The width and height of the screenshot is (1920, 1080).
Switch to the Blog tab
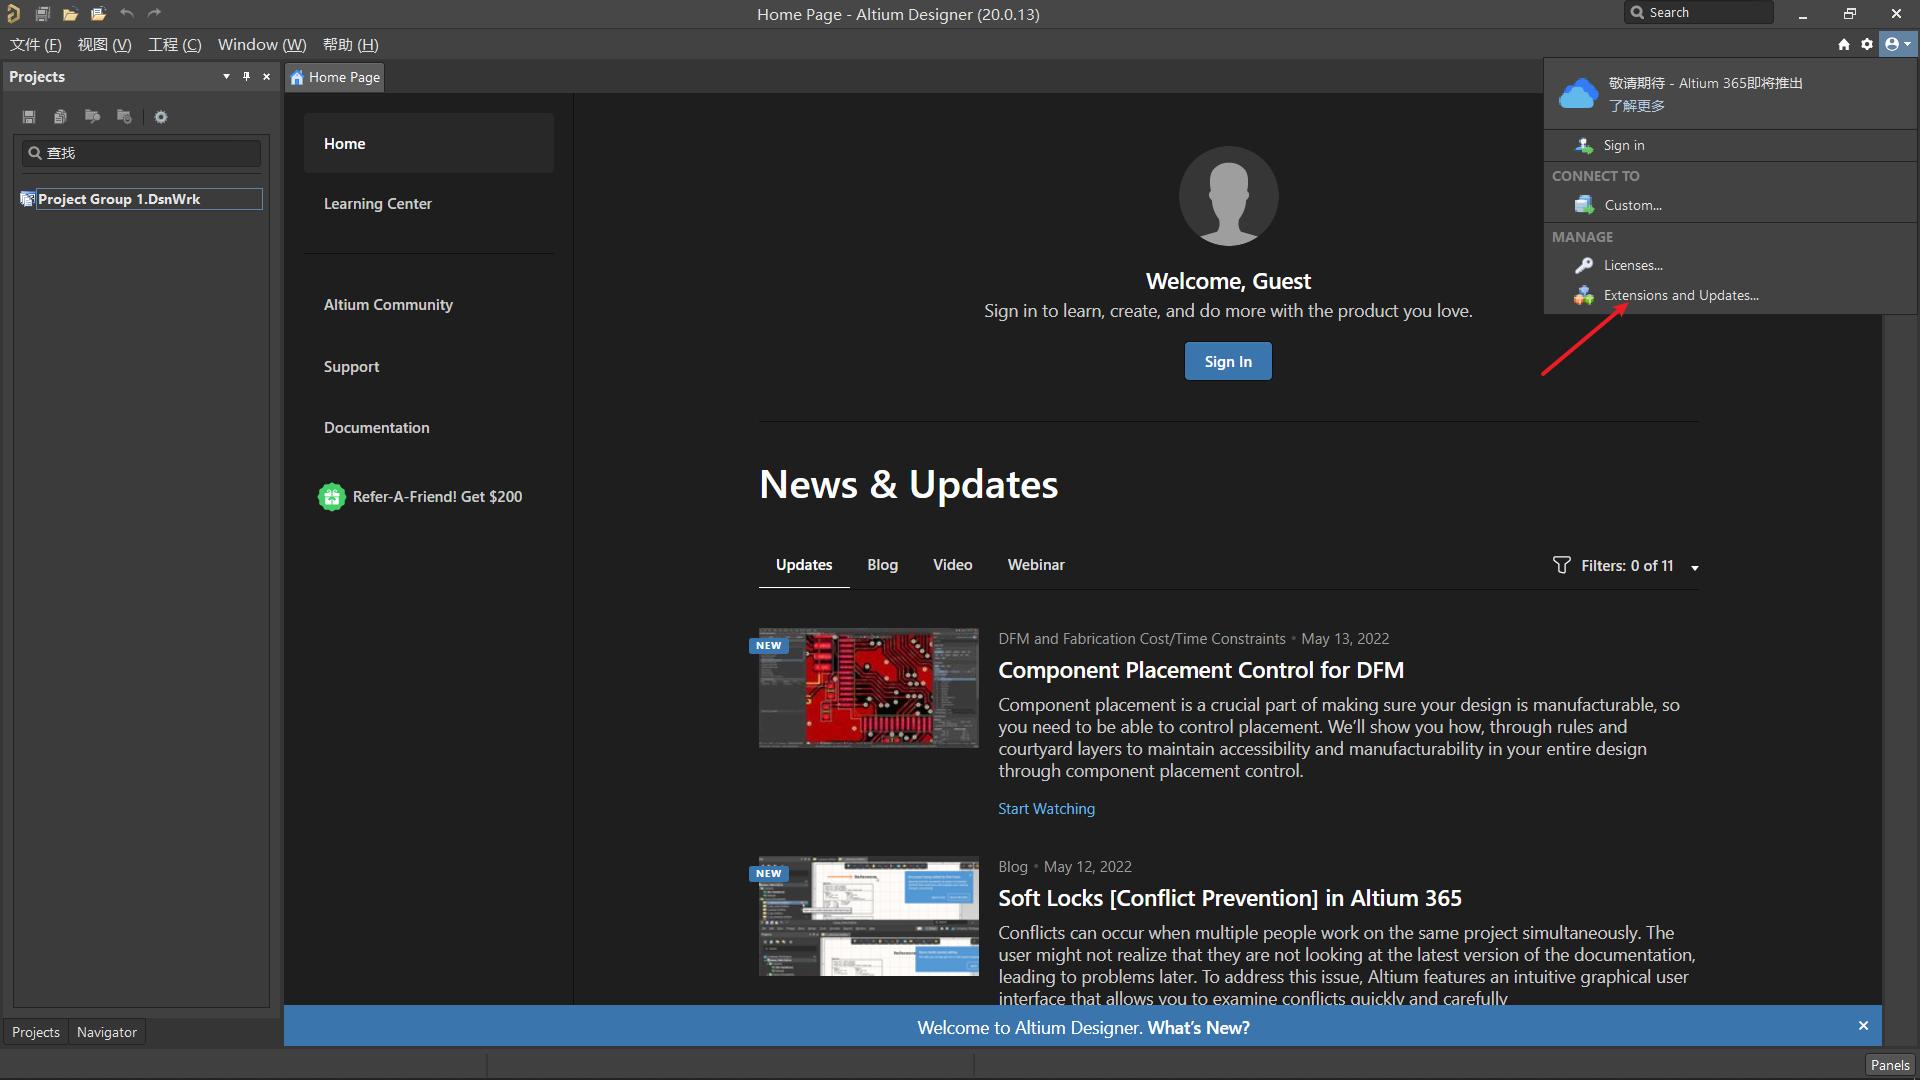coord(882,565)
